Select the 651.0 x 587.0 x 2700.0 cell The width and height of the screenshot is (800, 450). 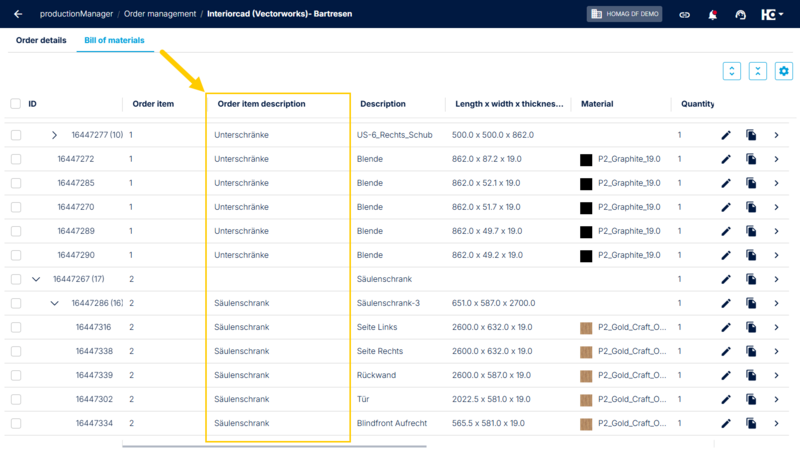pos(493,303)
